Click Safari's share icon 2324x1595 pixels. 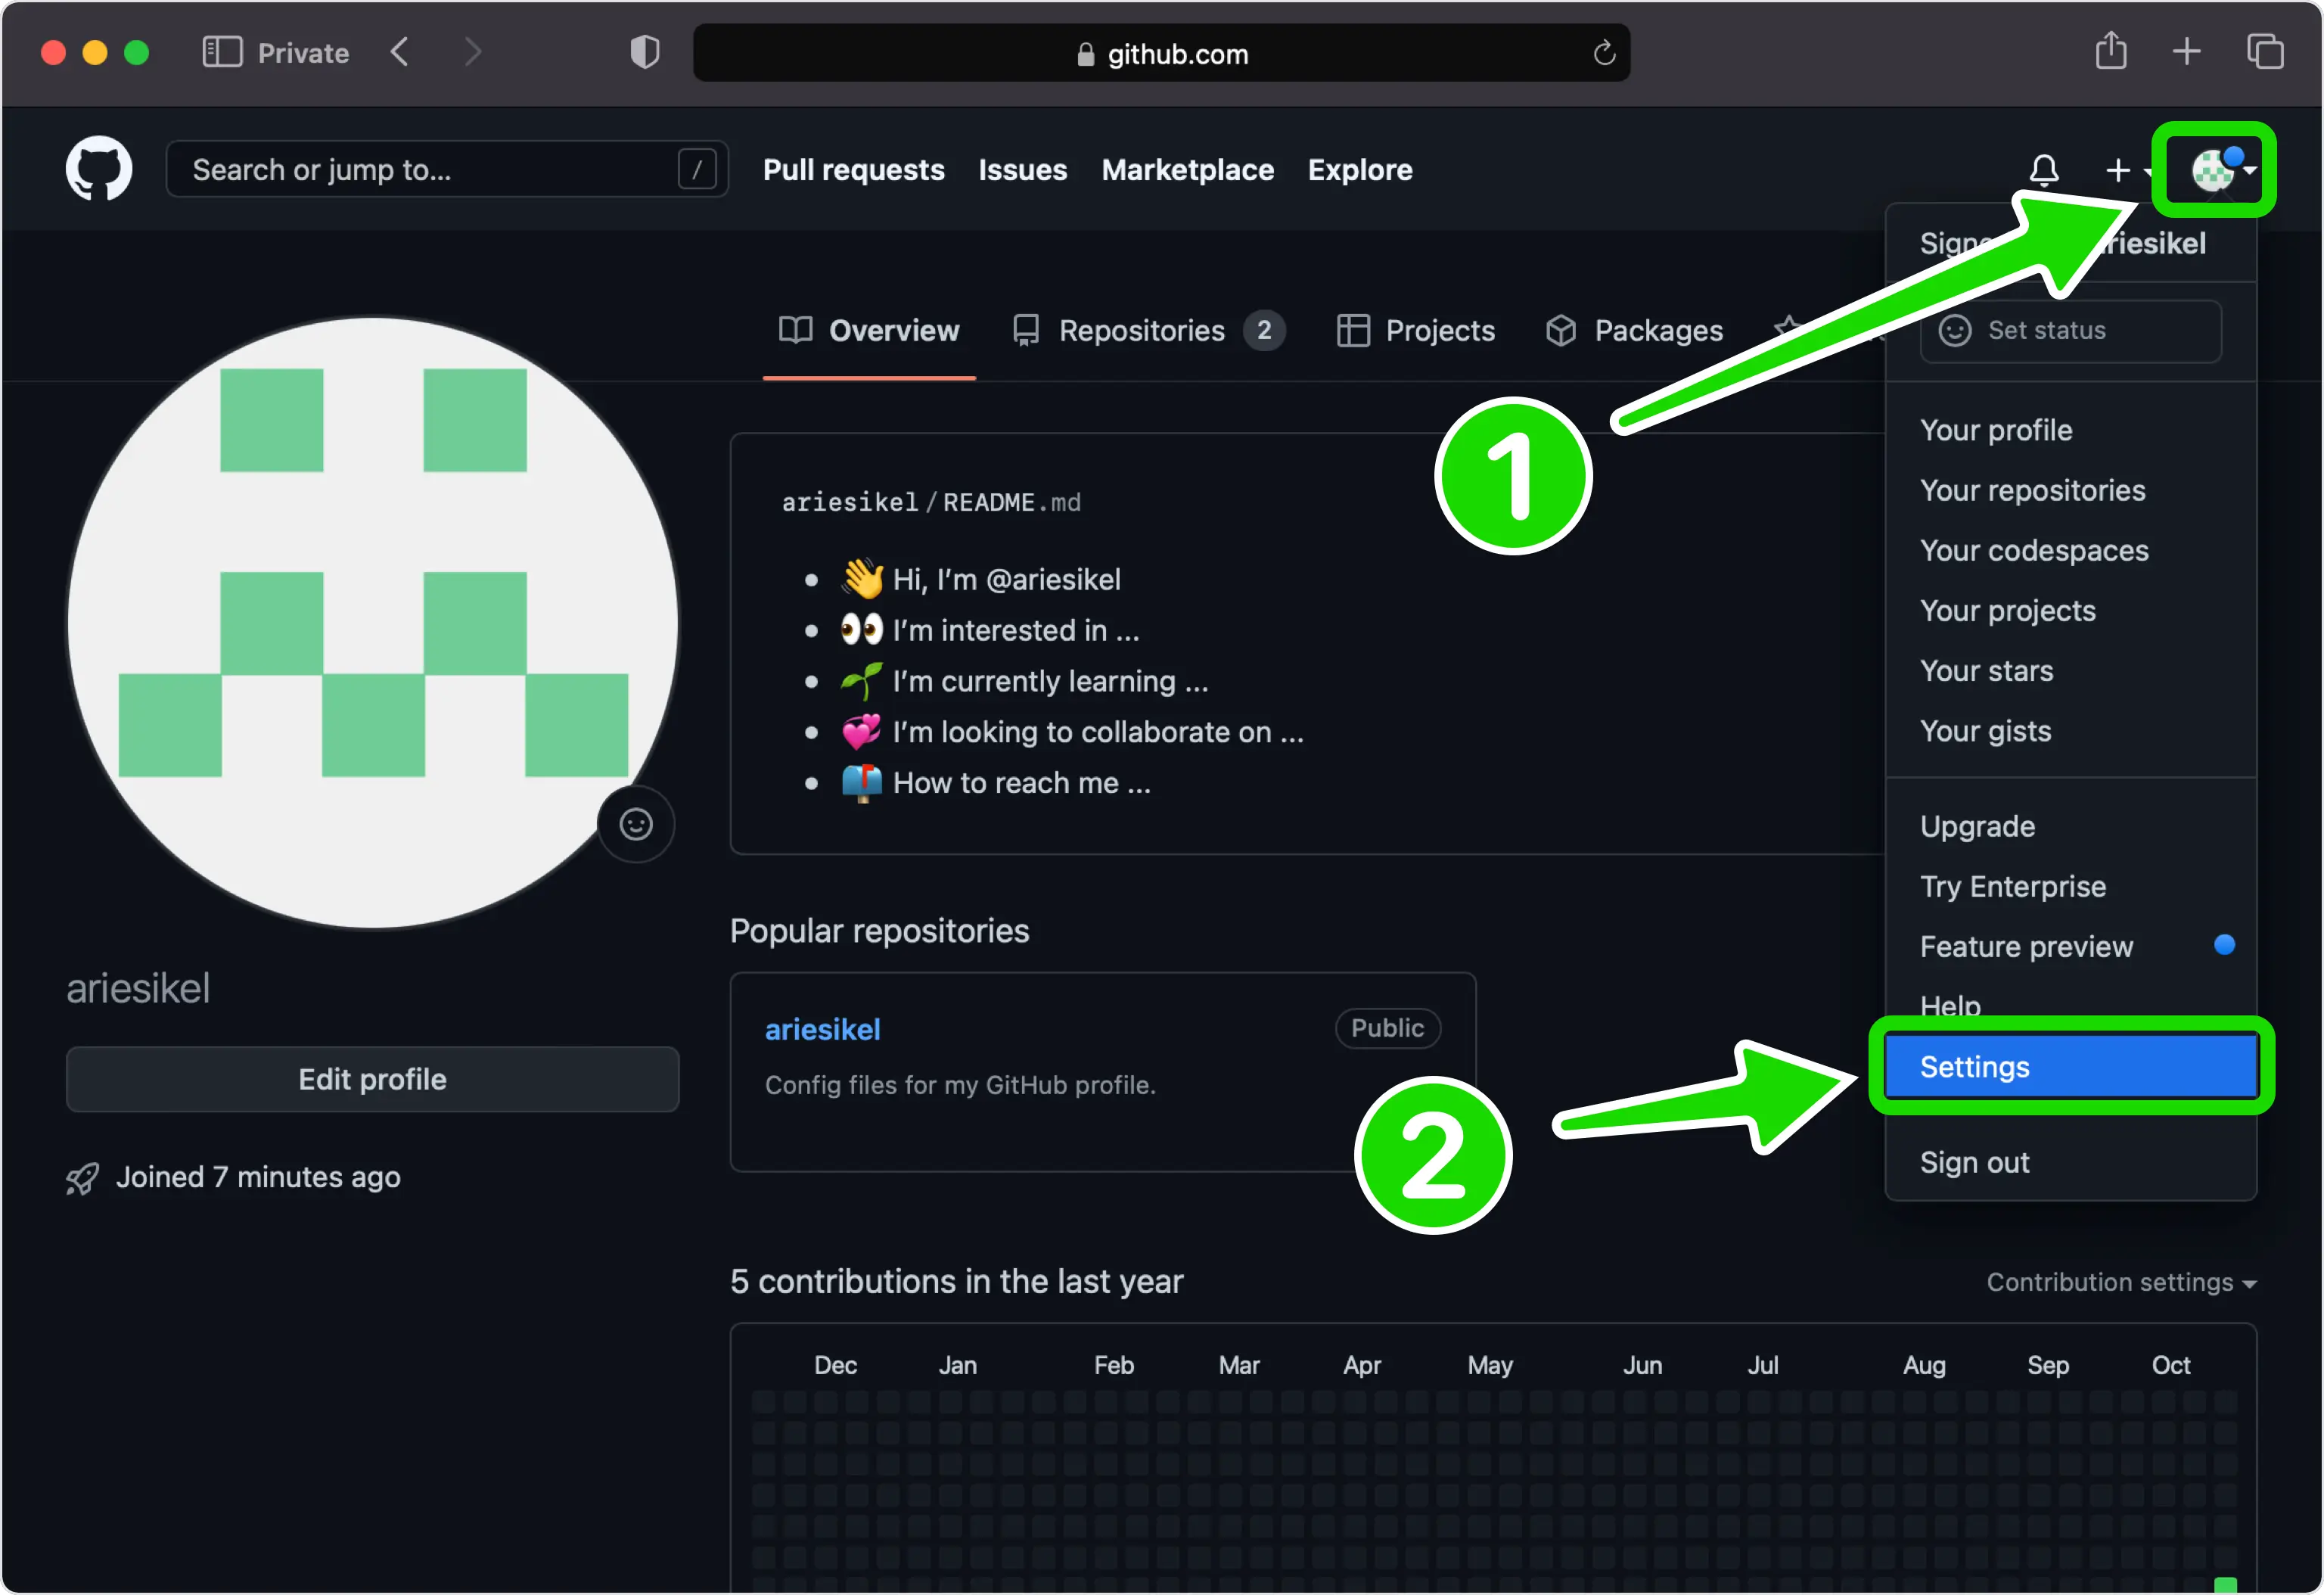2110,50
